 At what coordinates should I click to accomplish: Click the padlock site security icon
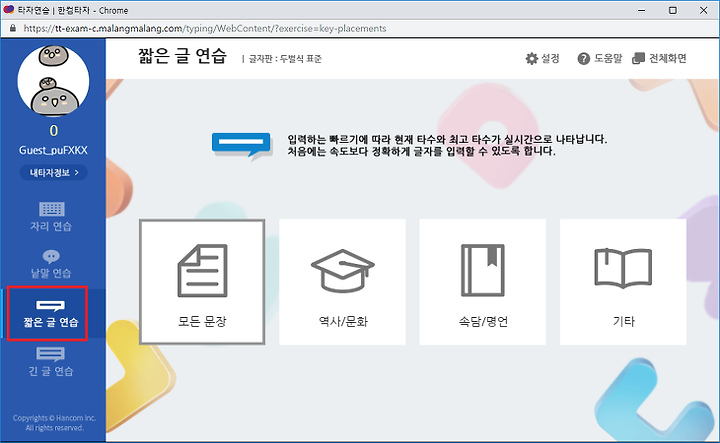[x=12, y=28]
